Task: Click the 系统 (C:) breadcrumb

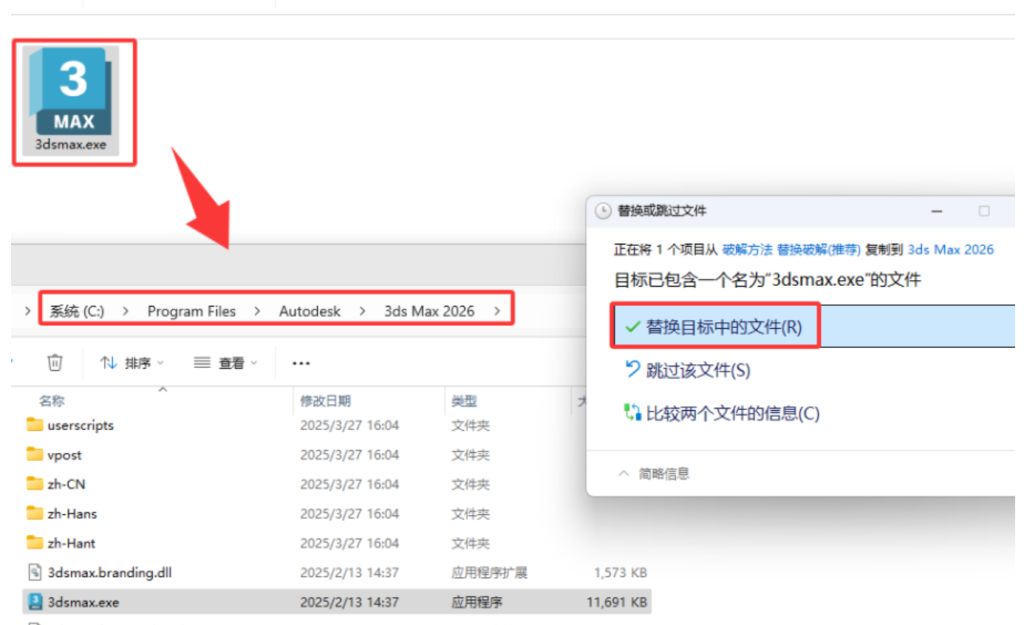Action: pyautogui.click(x=77, y=311)
